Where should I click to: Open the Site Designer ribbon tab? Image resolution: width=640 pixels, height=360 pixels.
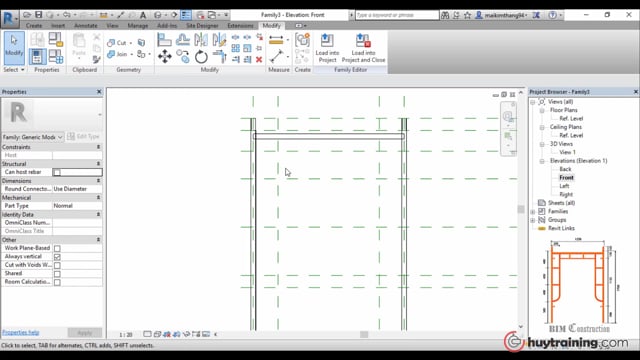pyautogui.click(x=202, y=26)
